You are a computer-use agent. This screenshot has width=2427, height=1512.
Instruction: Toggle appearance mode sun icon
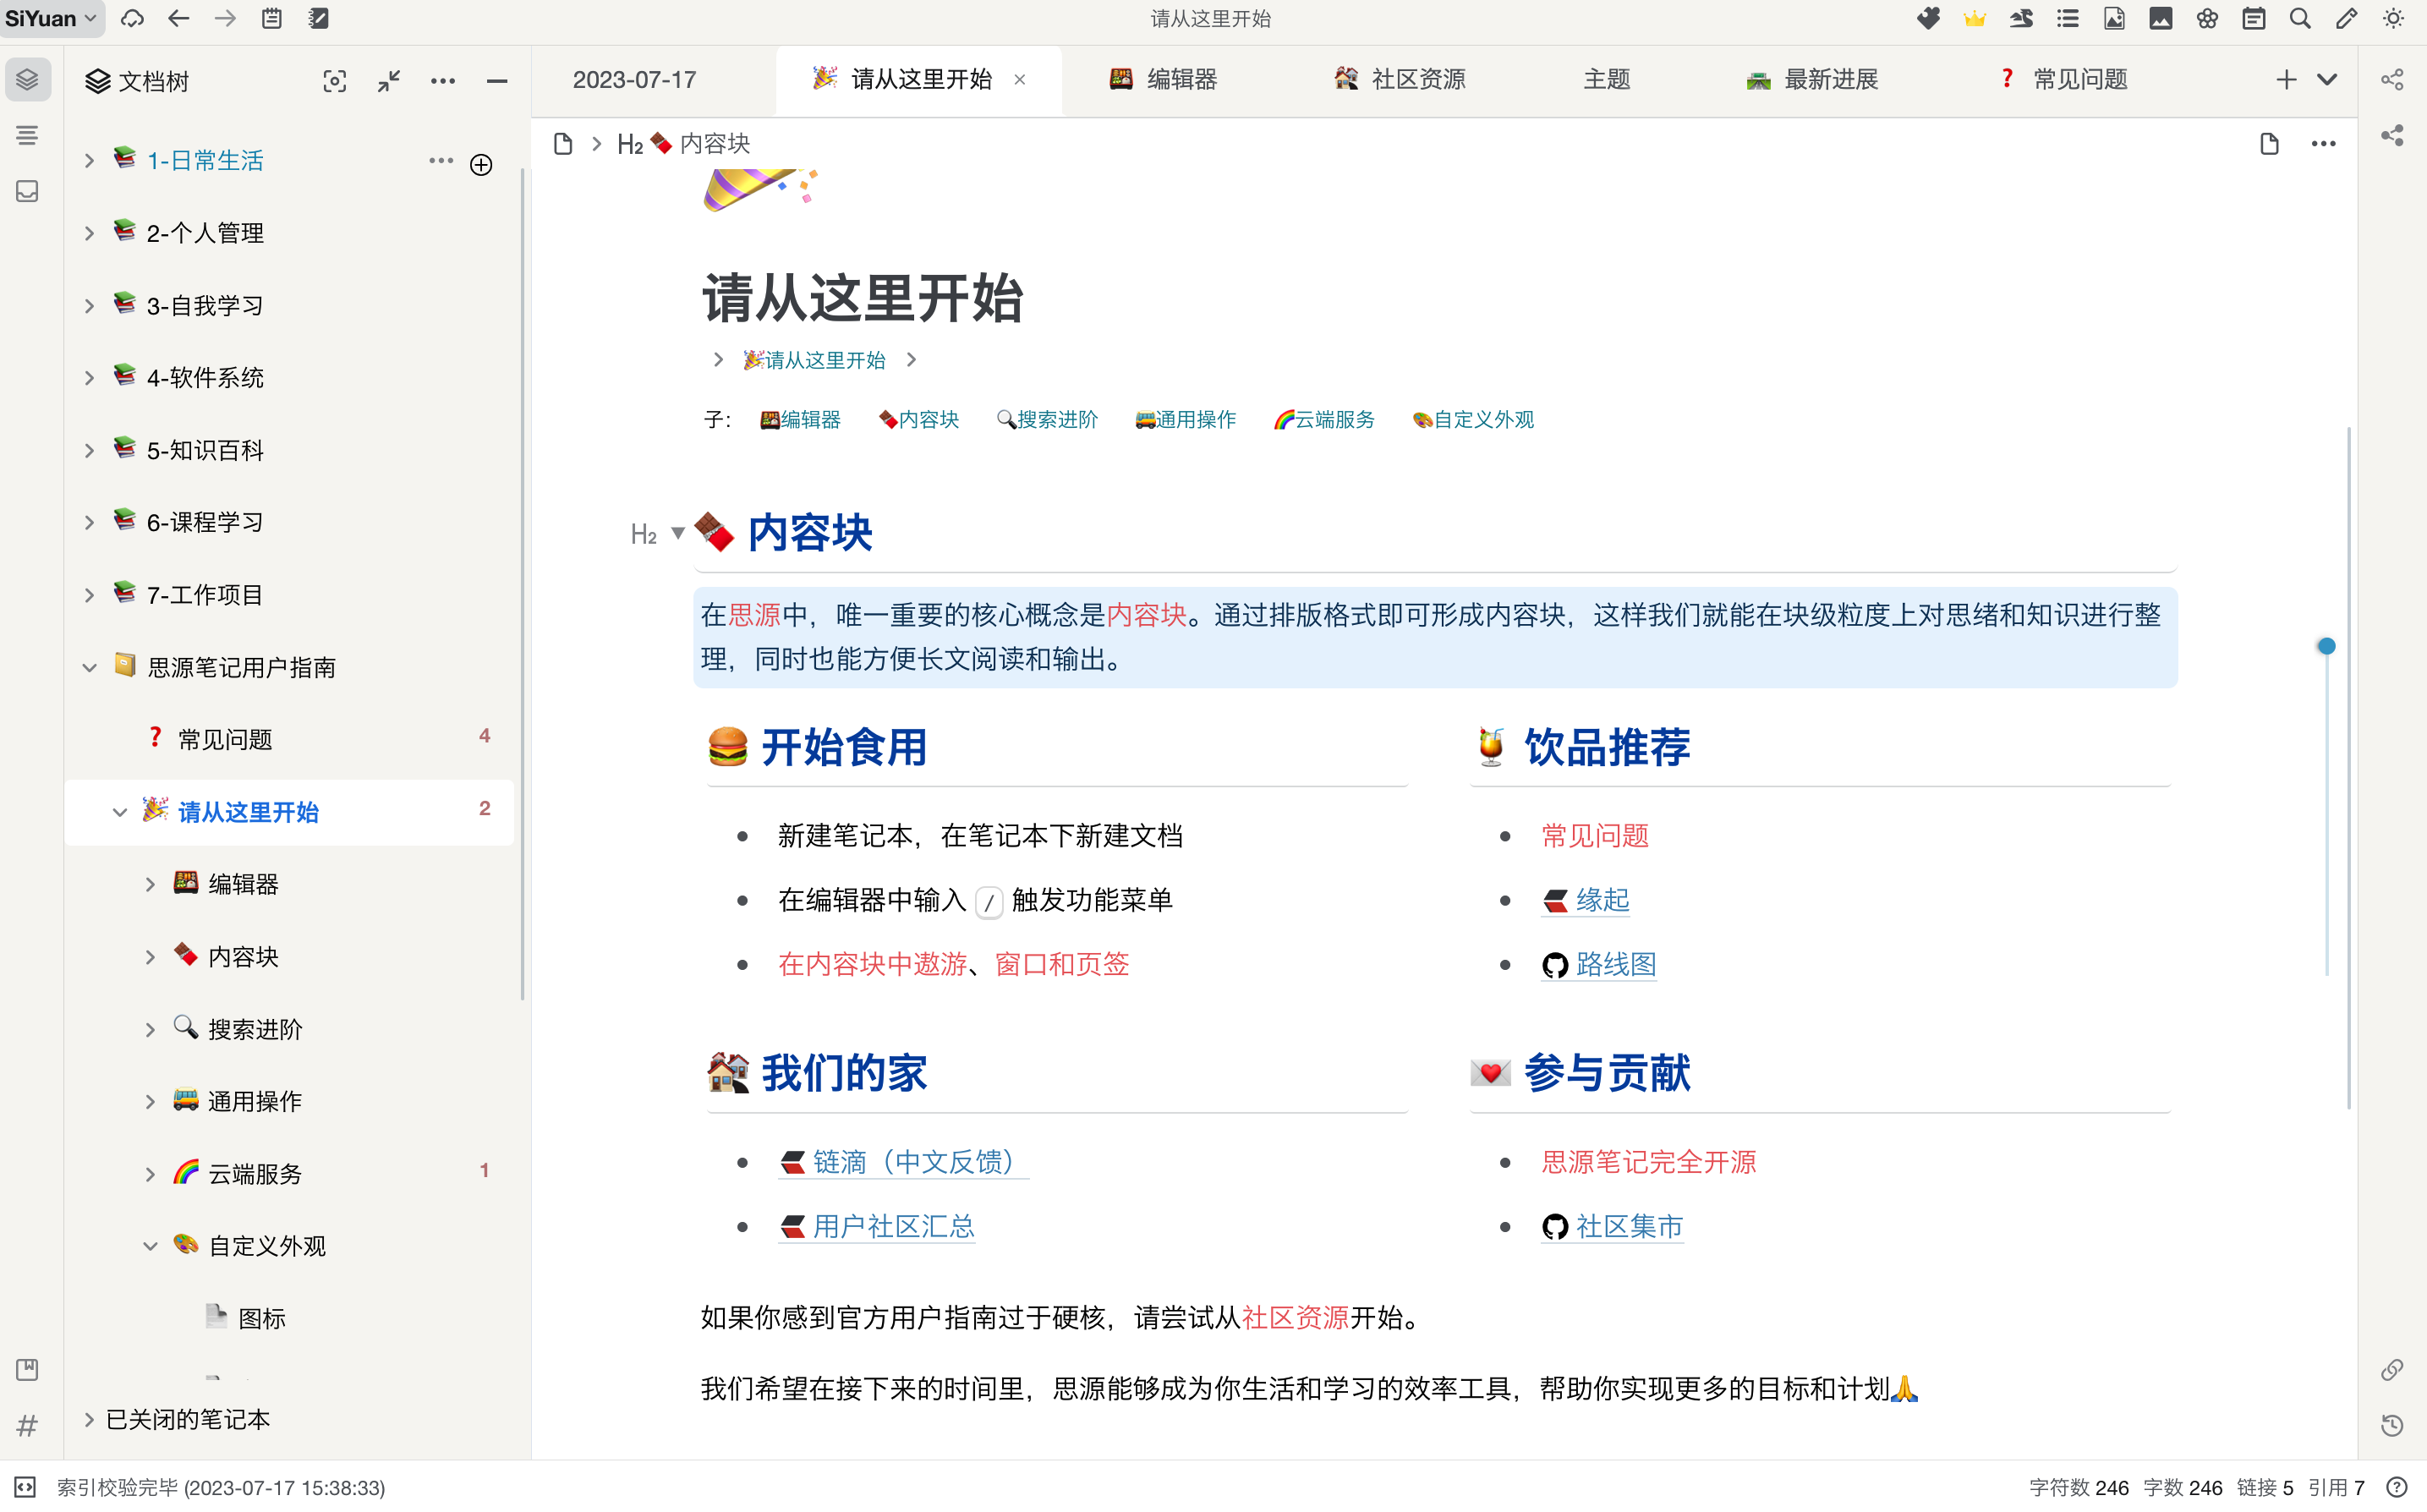click(x=2393, y=19)
